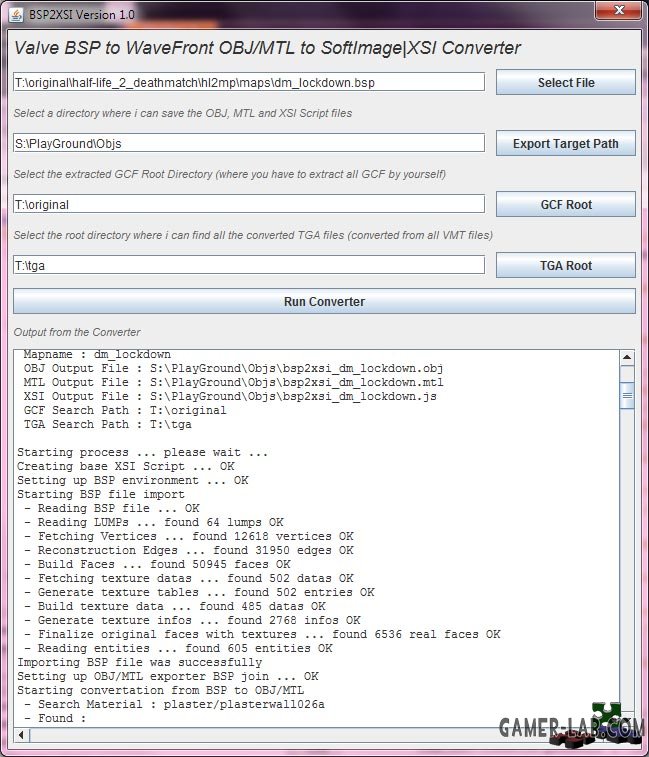Click 'Fetching texture datas ... found 502' line
Image resolution: width=649 pixels, height=757 pixels.
[189, 578]
